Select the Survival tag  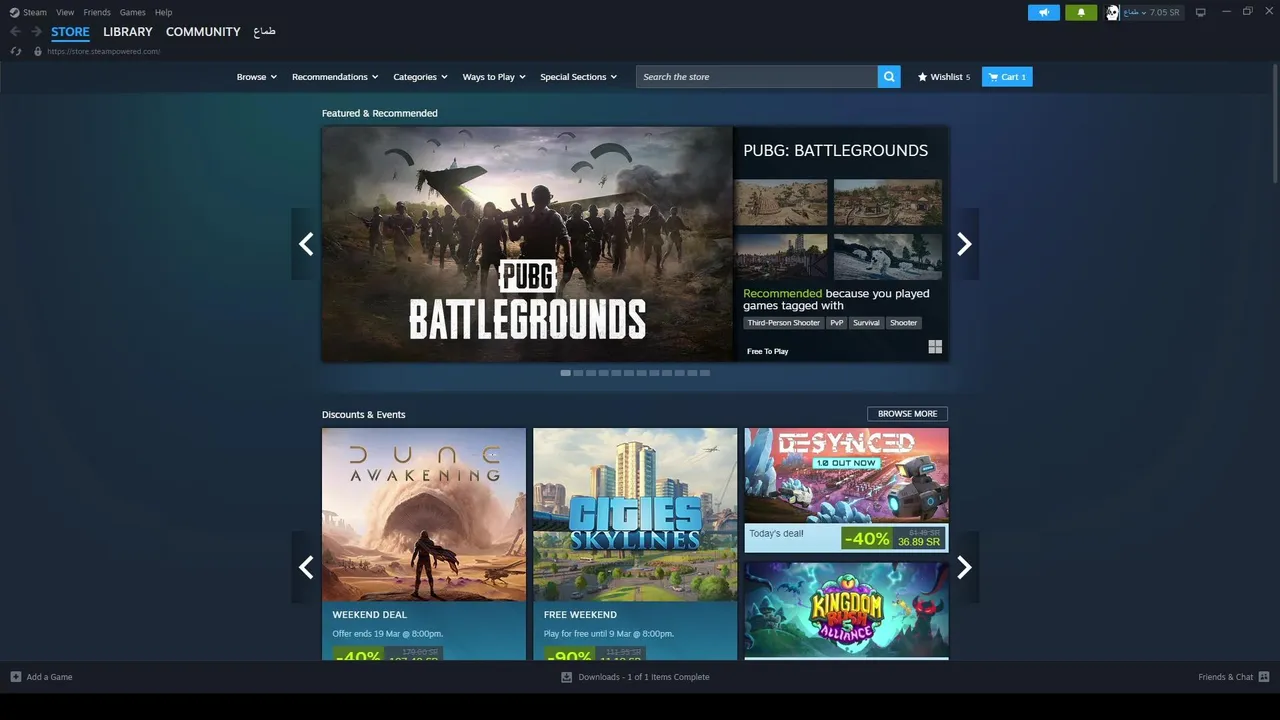click(866, 323)
